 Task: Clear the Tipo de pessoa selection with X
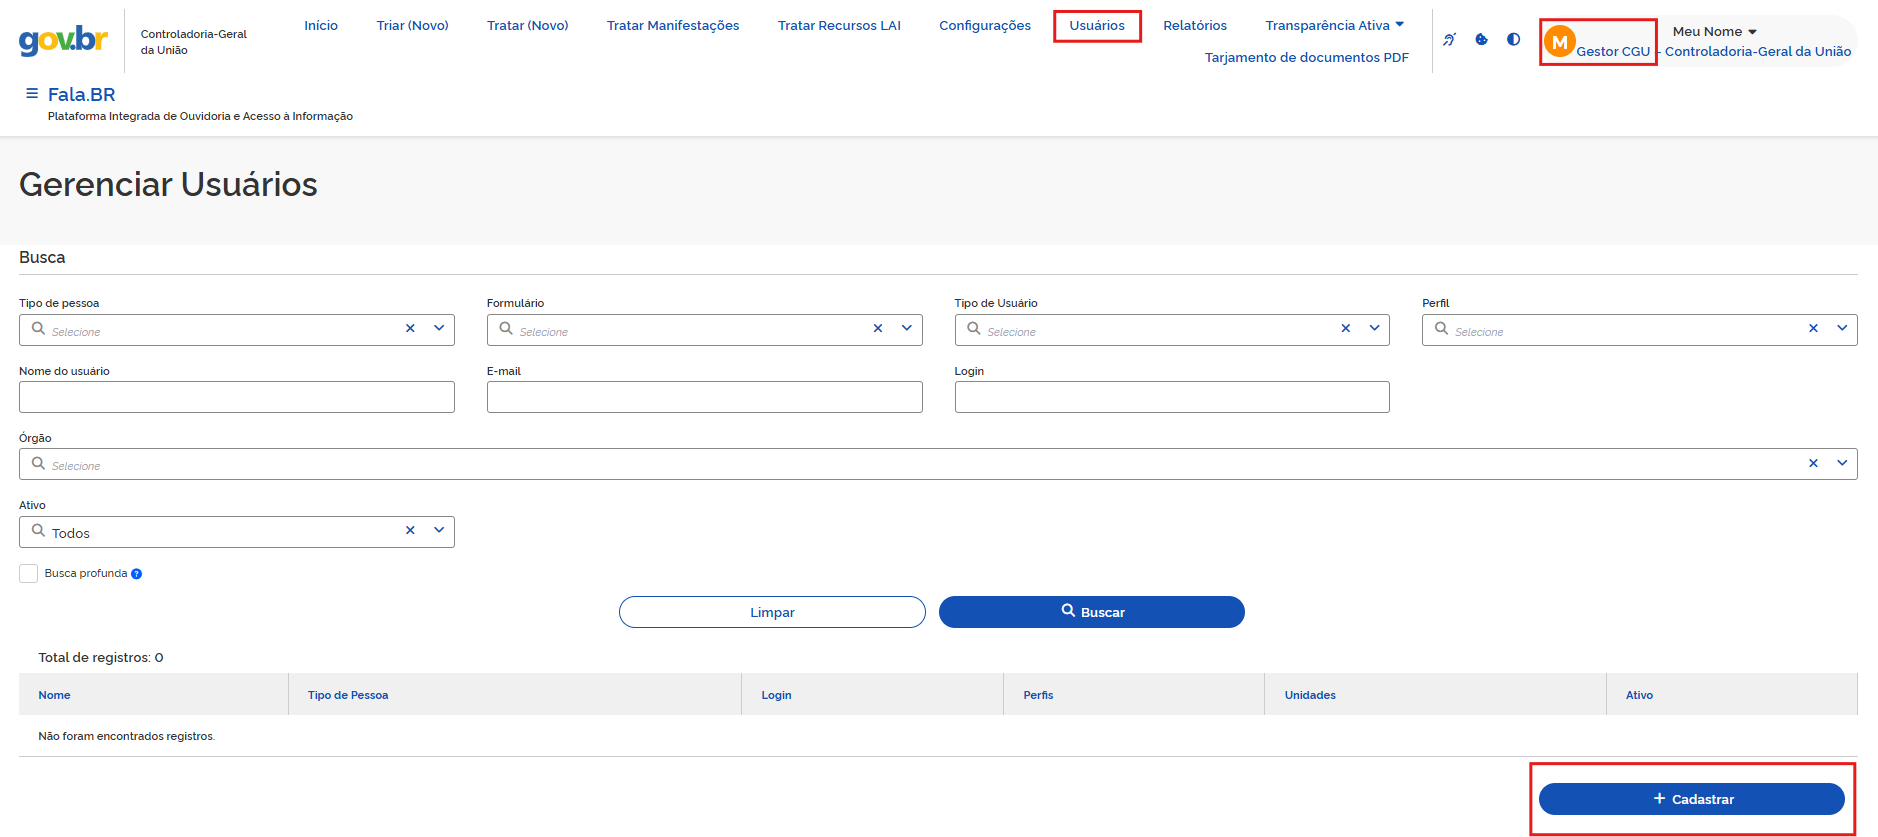pyautogui.click(x=410, y=329)
